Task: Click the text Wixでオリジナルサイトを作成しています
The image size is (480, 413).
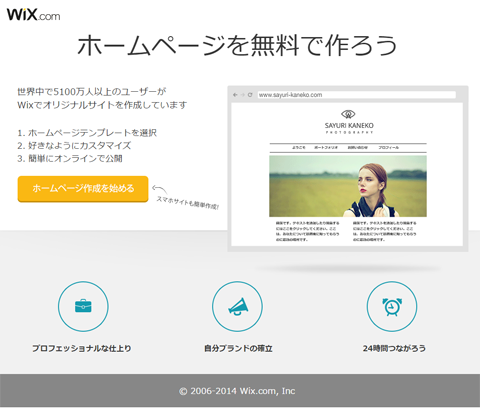Action: click(x=102, y=105)
